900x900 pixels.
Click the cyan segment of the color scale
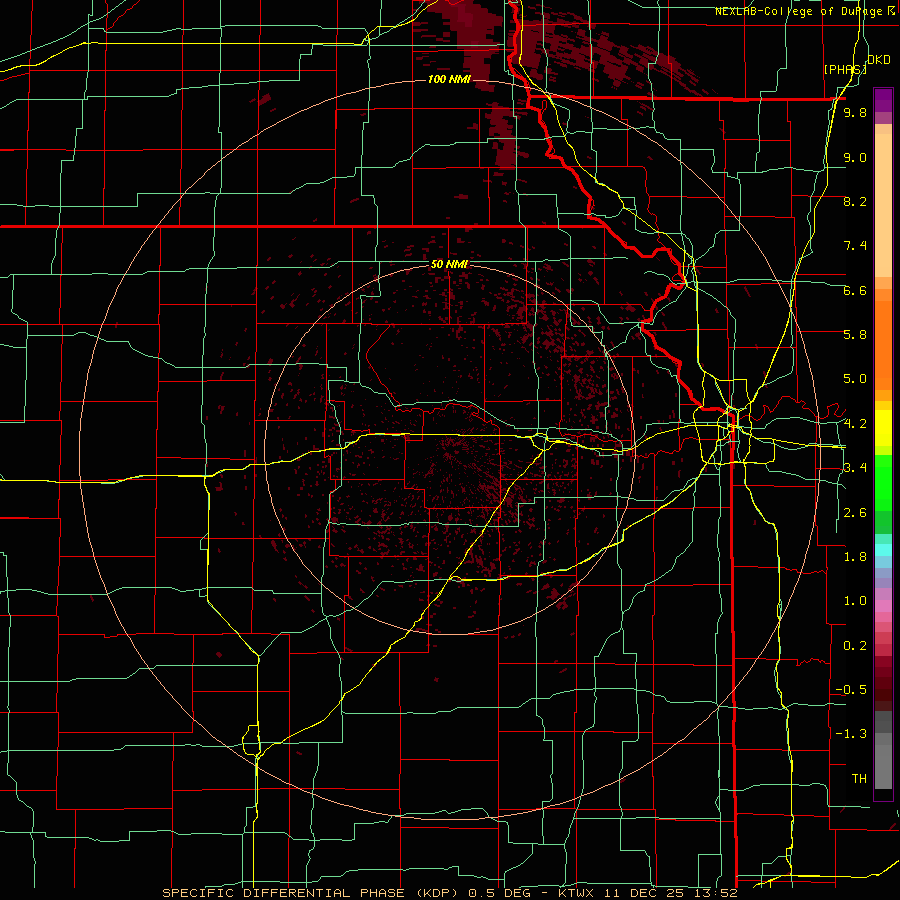pos(883,550)
